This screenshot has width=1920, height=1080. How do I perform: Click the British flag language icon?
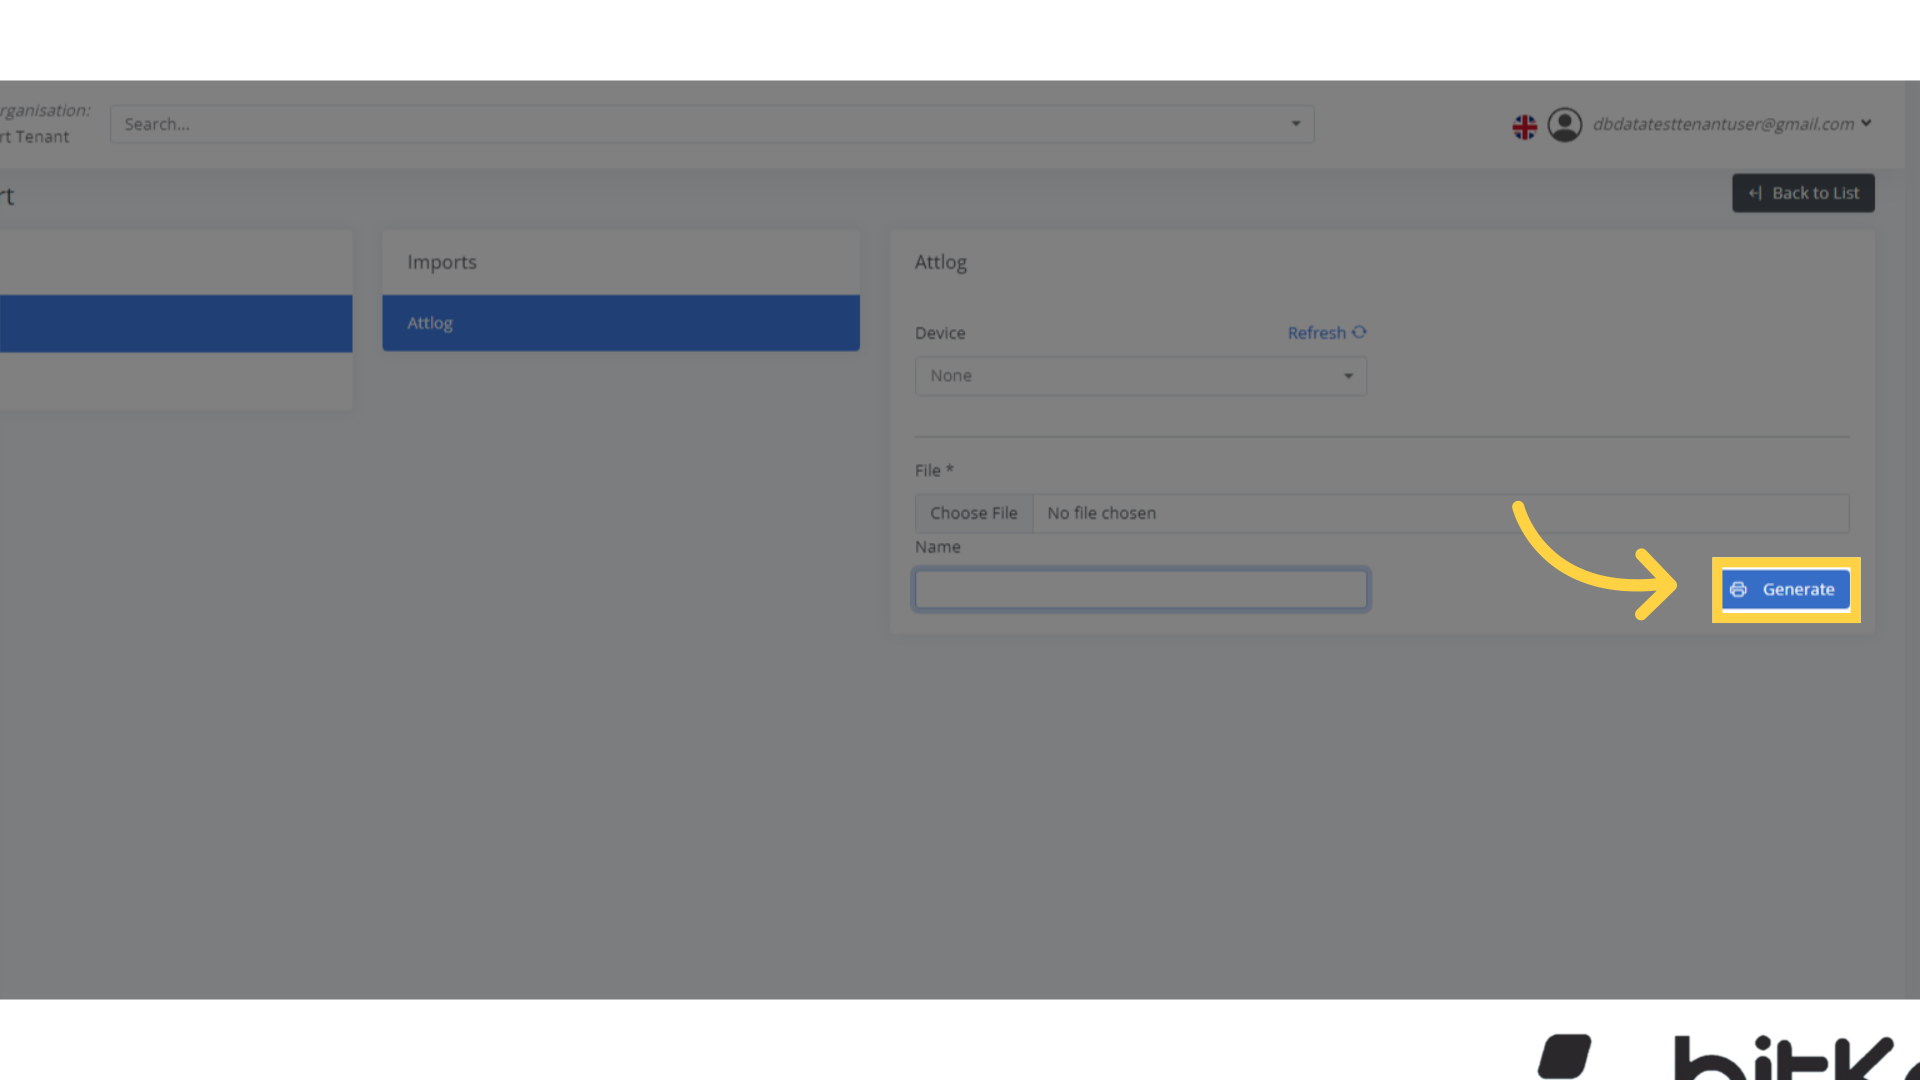1524,125
